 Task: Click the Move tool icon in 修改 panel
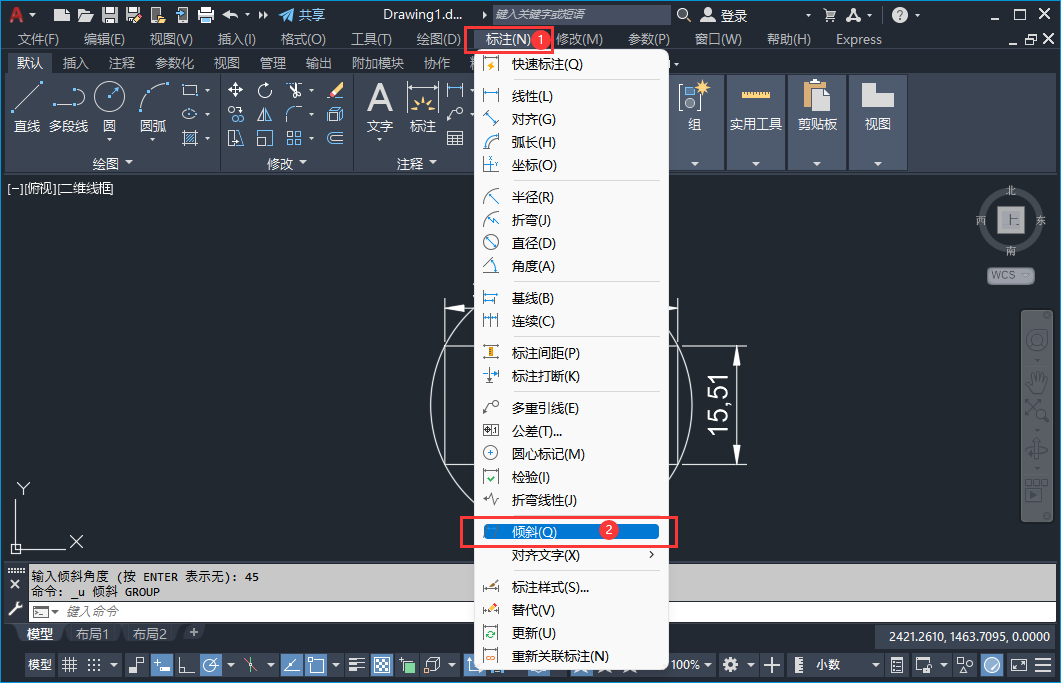[x=235, y=90]
